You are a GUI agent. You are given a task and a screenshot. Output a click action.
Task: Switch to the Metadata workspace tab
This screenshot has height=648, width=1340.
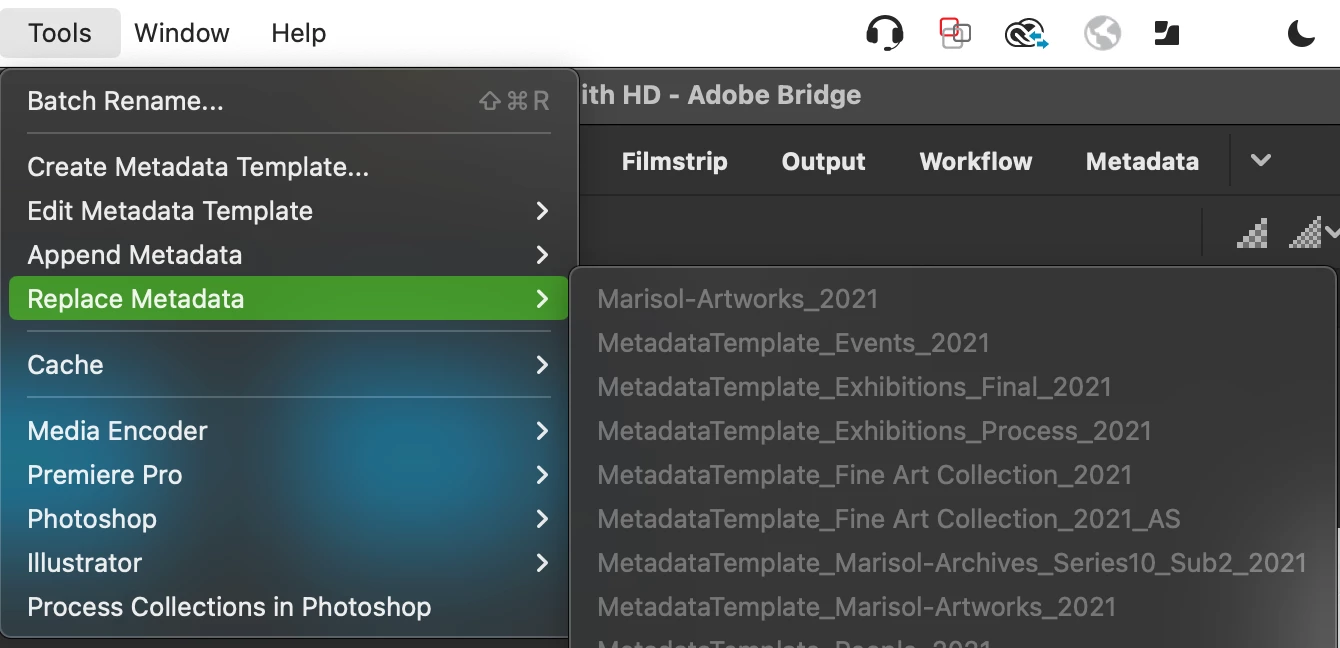1142,162
